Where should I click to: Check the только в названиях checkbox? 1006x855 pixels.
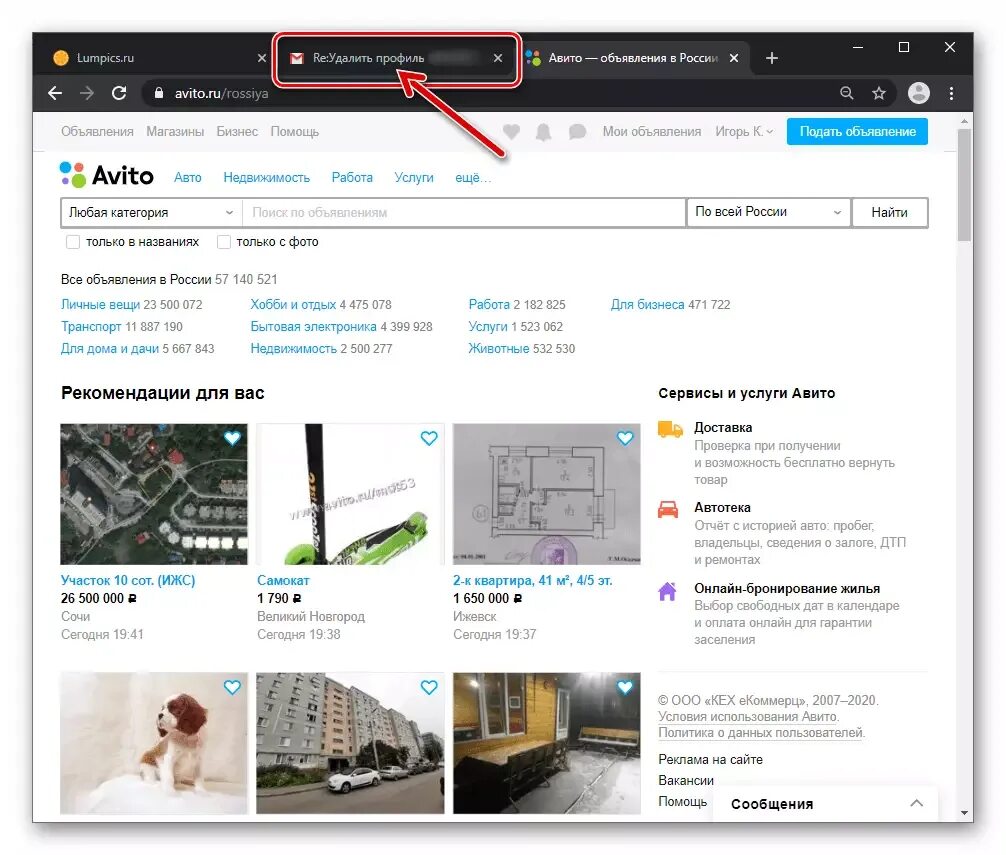[73, 242]
